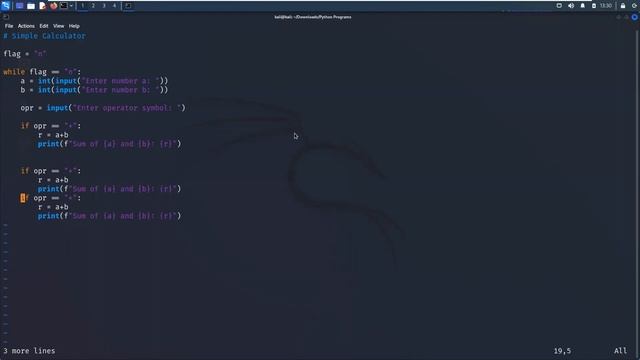Launch the text editor panel icon

point(42,6)
